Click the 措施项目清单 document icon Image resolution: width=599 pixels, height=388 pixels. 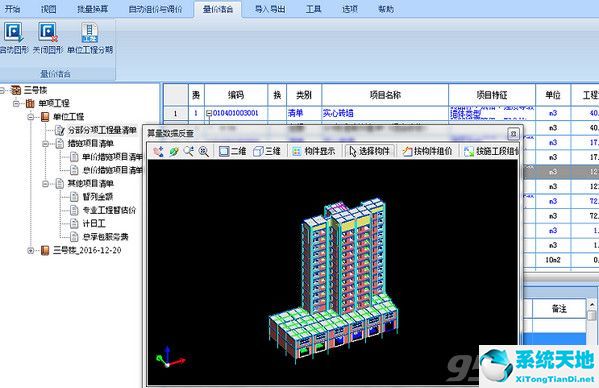click(60, 144)
